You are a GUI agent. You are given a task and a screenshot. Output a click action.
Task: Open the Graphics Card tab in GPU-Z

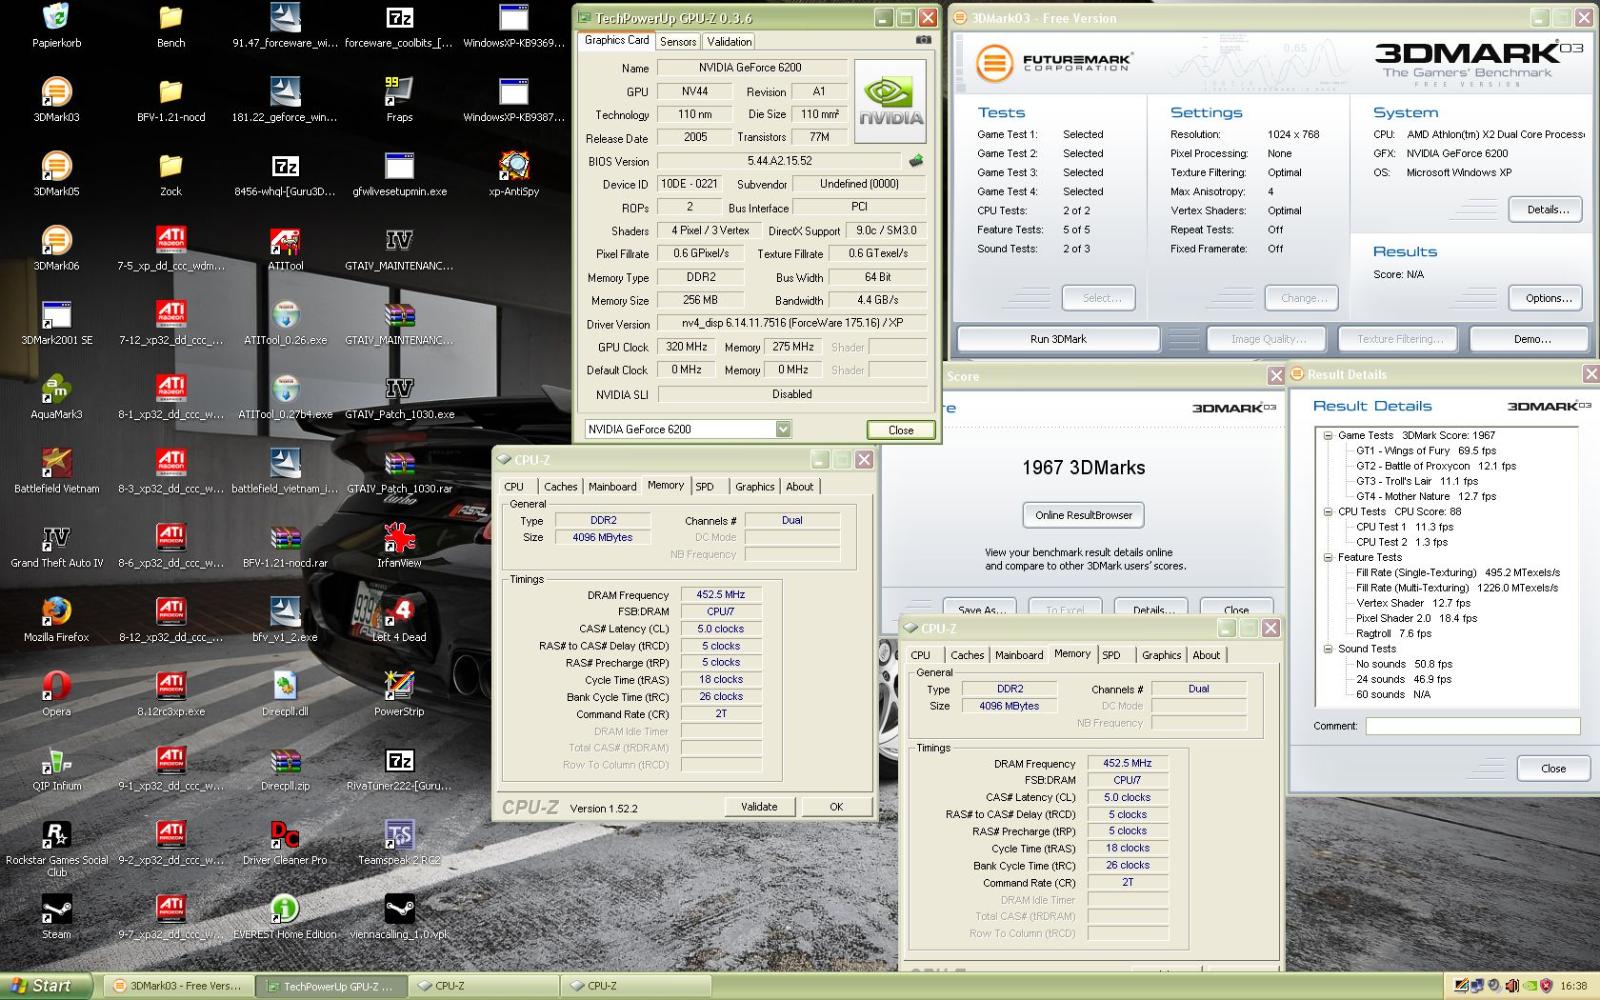[x=616, y=40]
